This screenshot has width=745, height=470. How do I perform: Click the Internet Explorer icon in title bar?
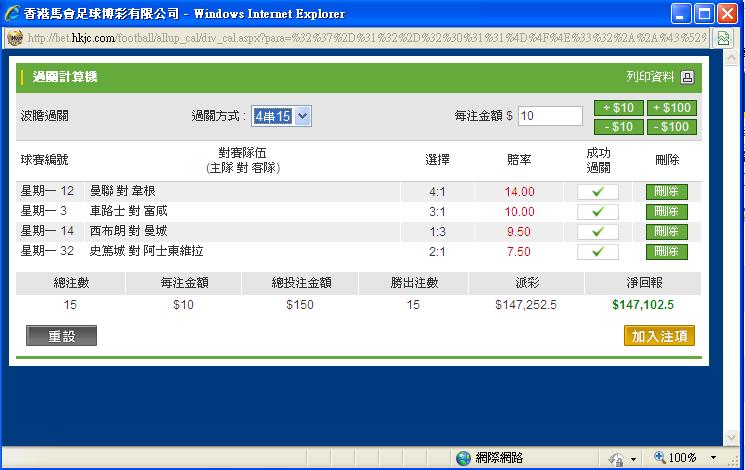14,14
